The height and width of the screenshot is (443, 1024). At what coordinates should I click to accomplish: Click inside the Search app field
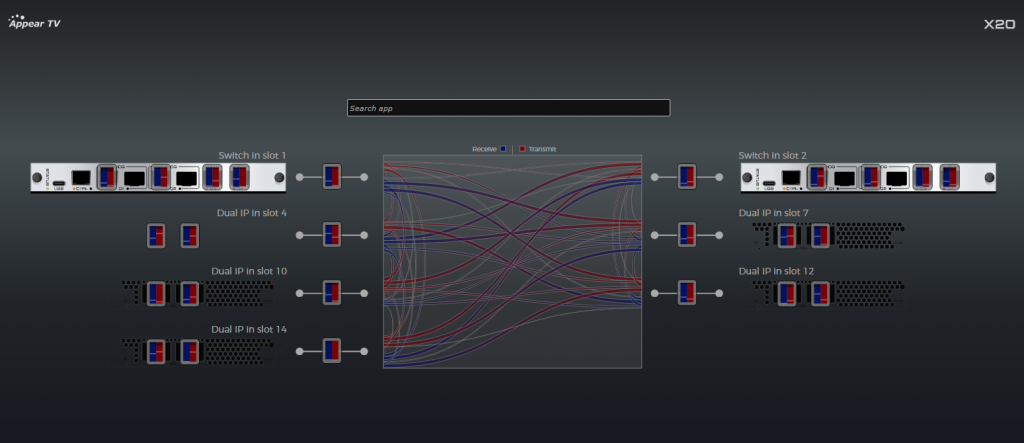pos(508,108)
